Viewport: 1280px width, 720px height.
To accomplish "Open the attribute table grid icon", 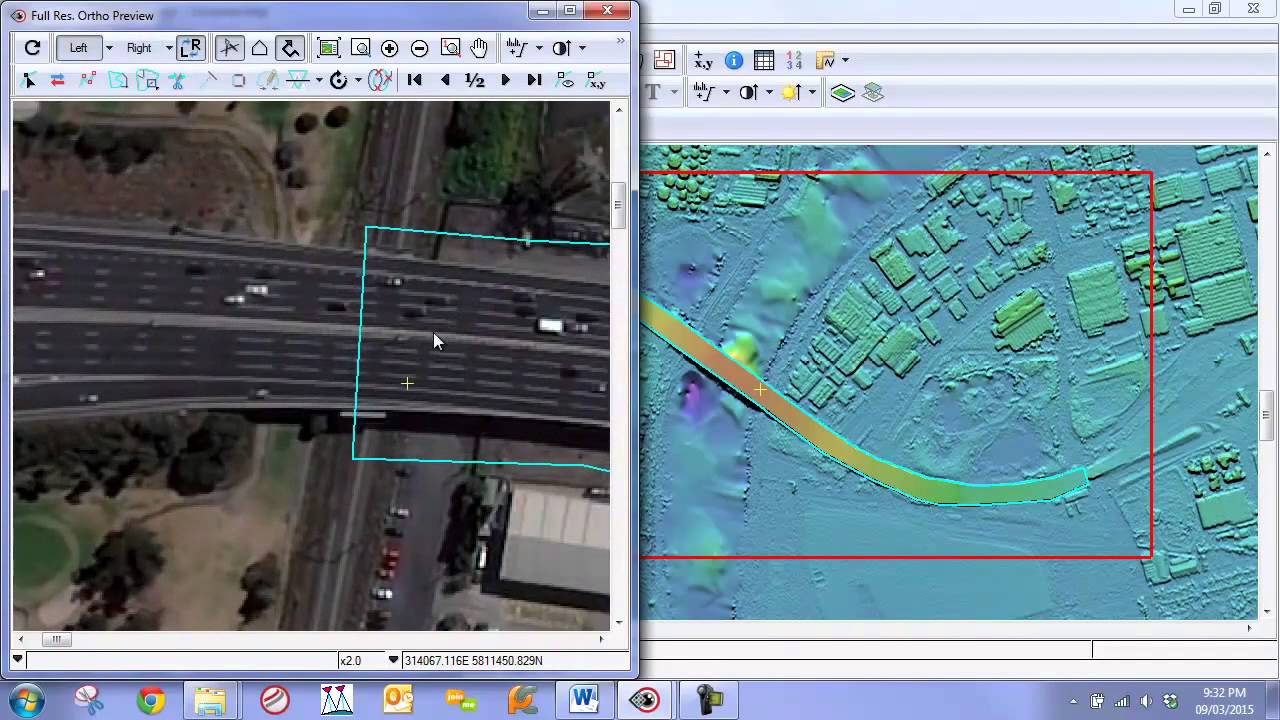I will click(764, 60).
